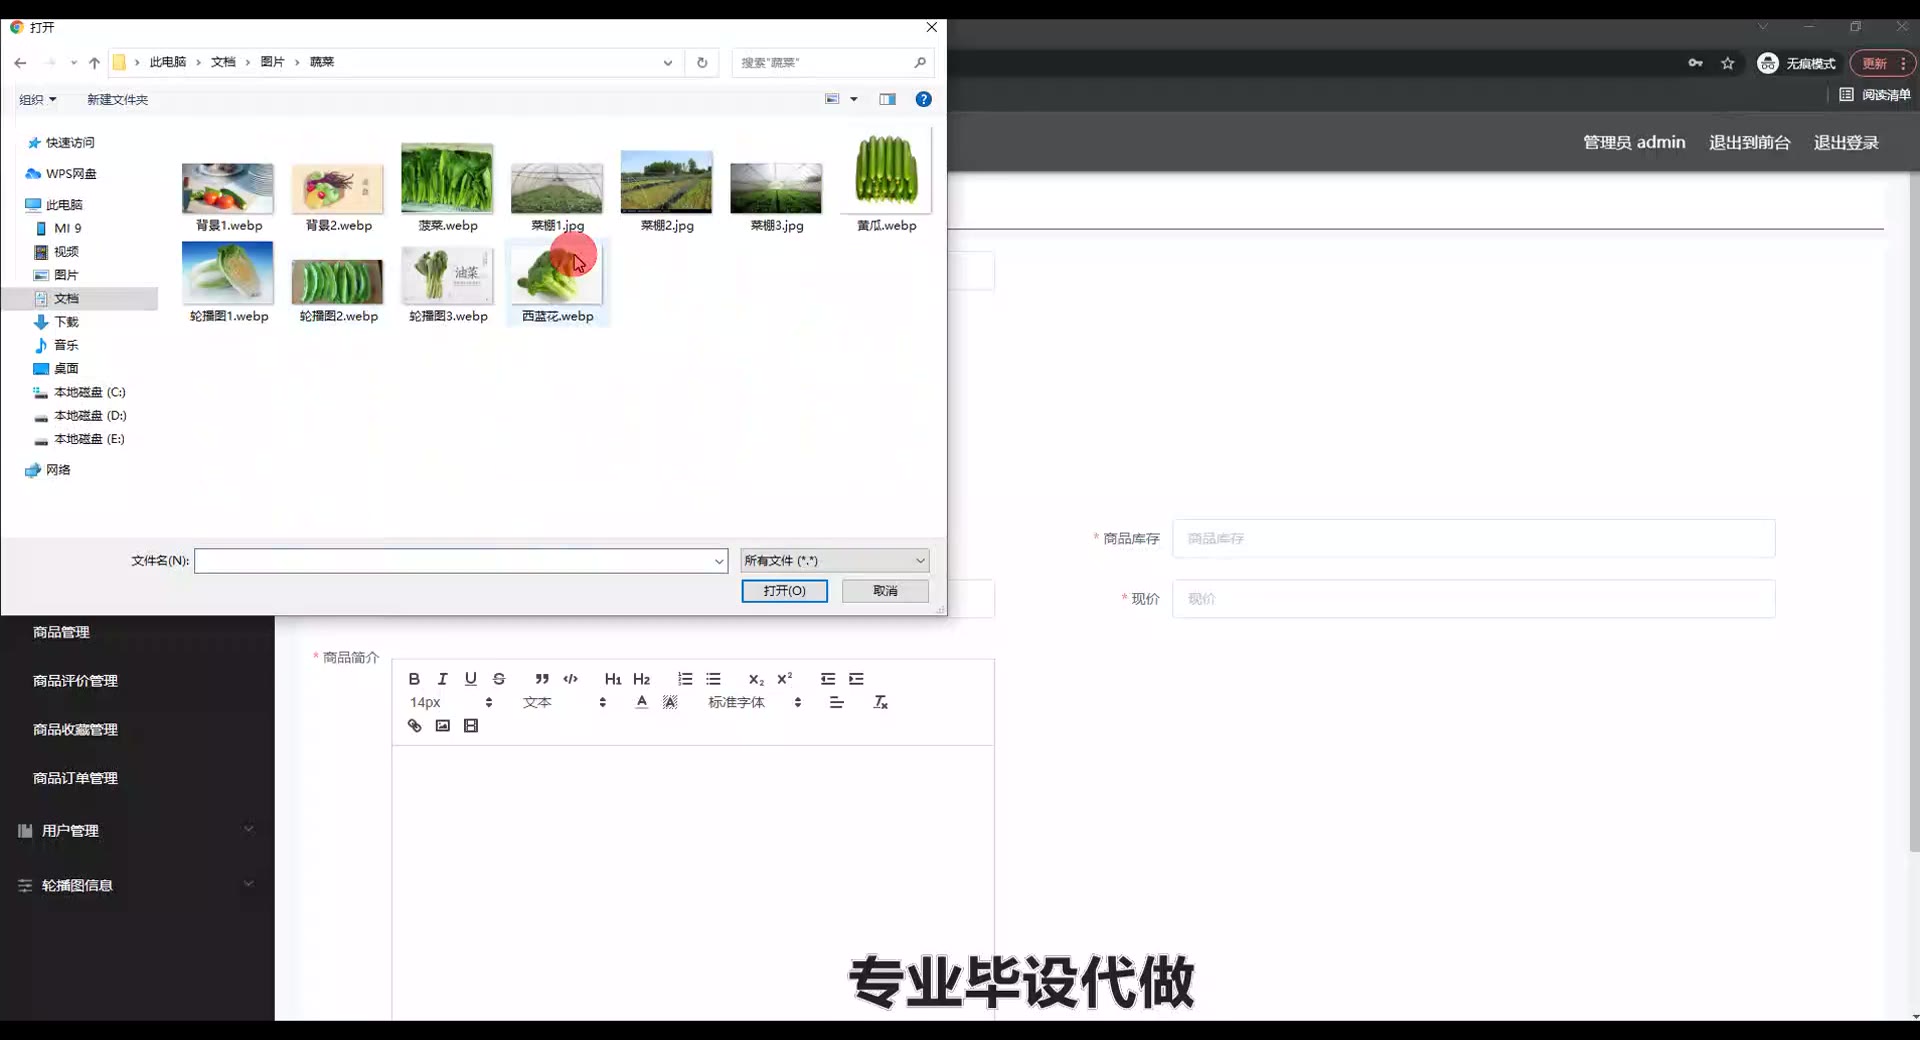Open the 阅读清单 reading list
This screenshot has height=1040, width=1920.
(1875, 95)
